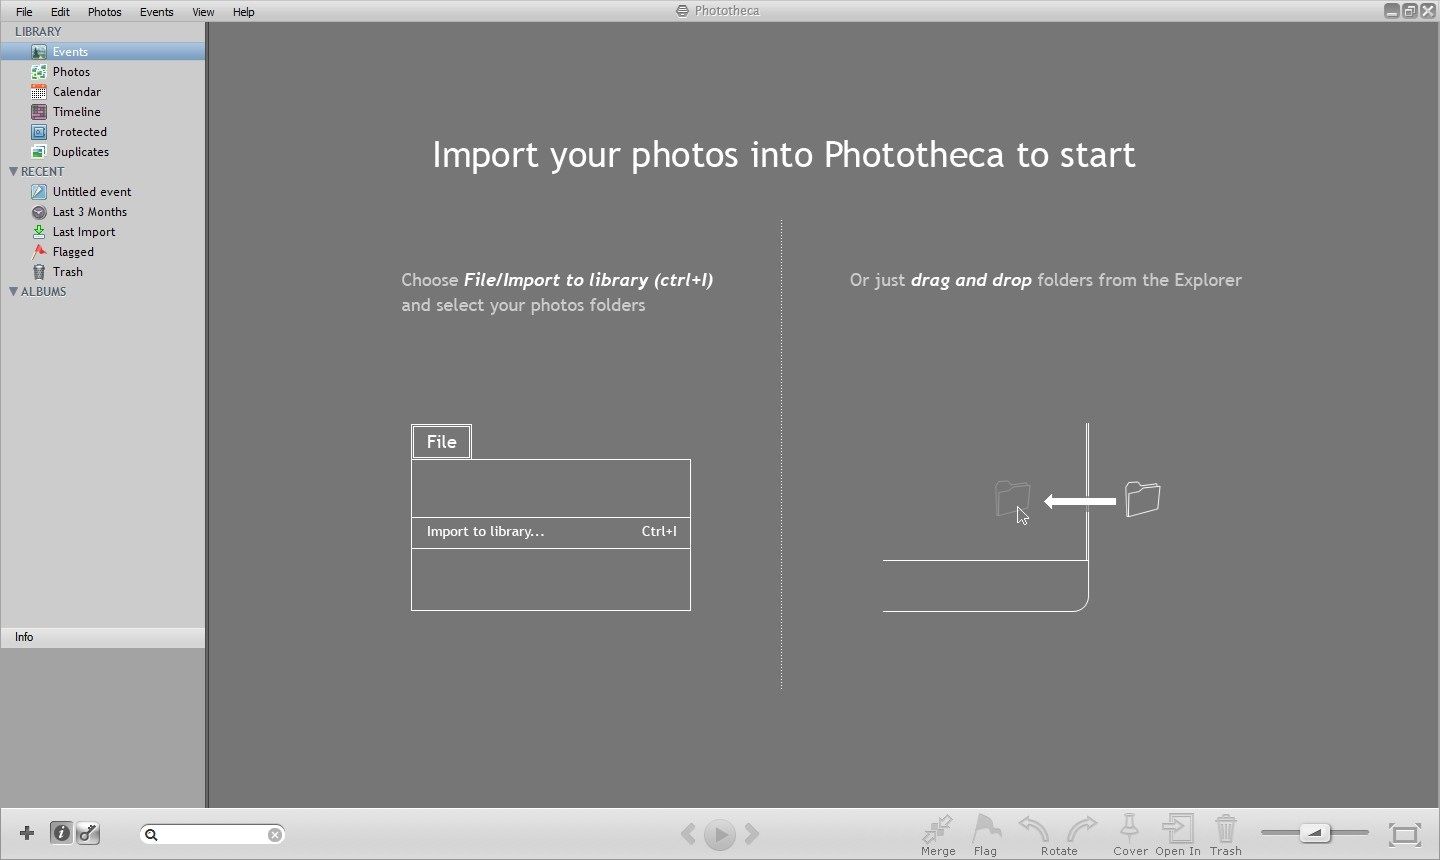Click the thumbnail size slider handle
This screenshot has width=1440, height=860.
coord(1316,832)
